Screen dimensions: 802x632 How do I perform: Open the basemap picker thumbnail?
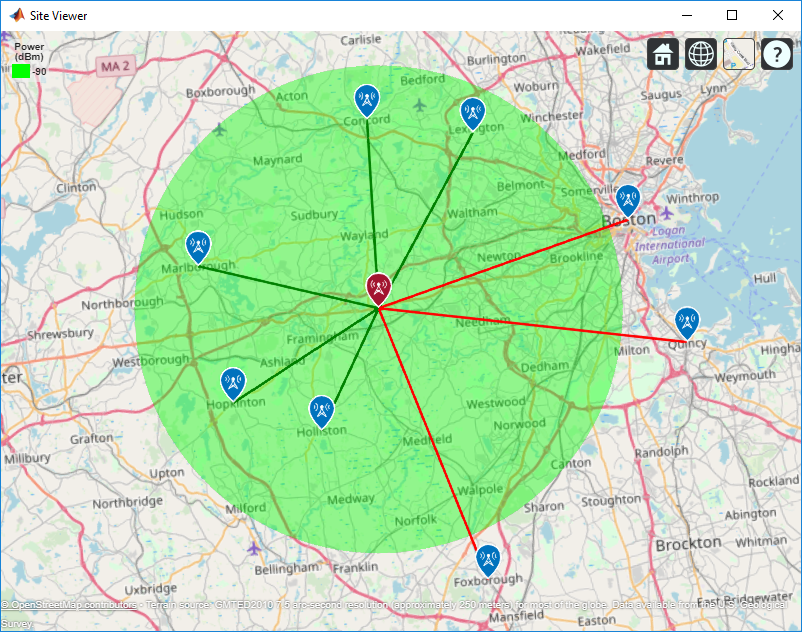tap(739, 54)
